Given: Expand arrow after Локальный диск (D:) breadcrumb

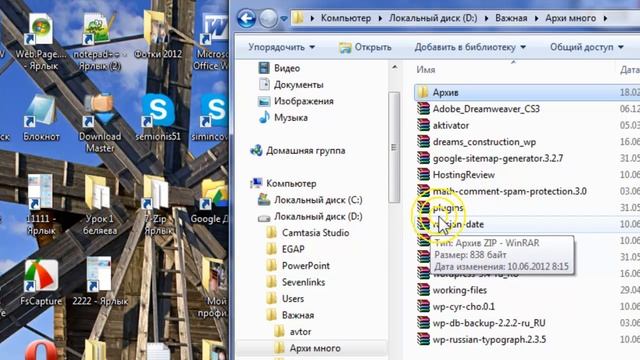Looking at the screenshot, I should (487, 18).
